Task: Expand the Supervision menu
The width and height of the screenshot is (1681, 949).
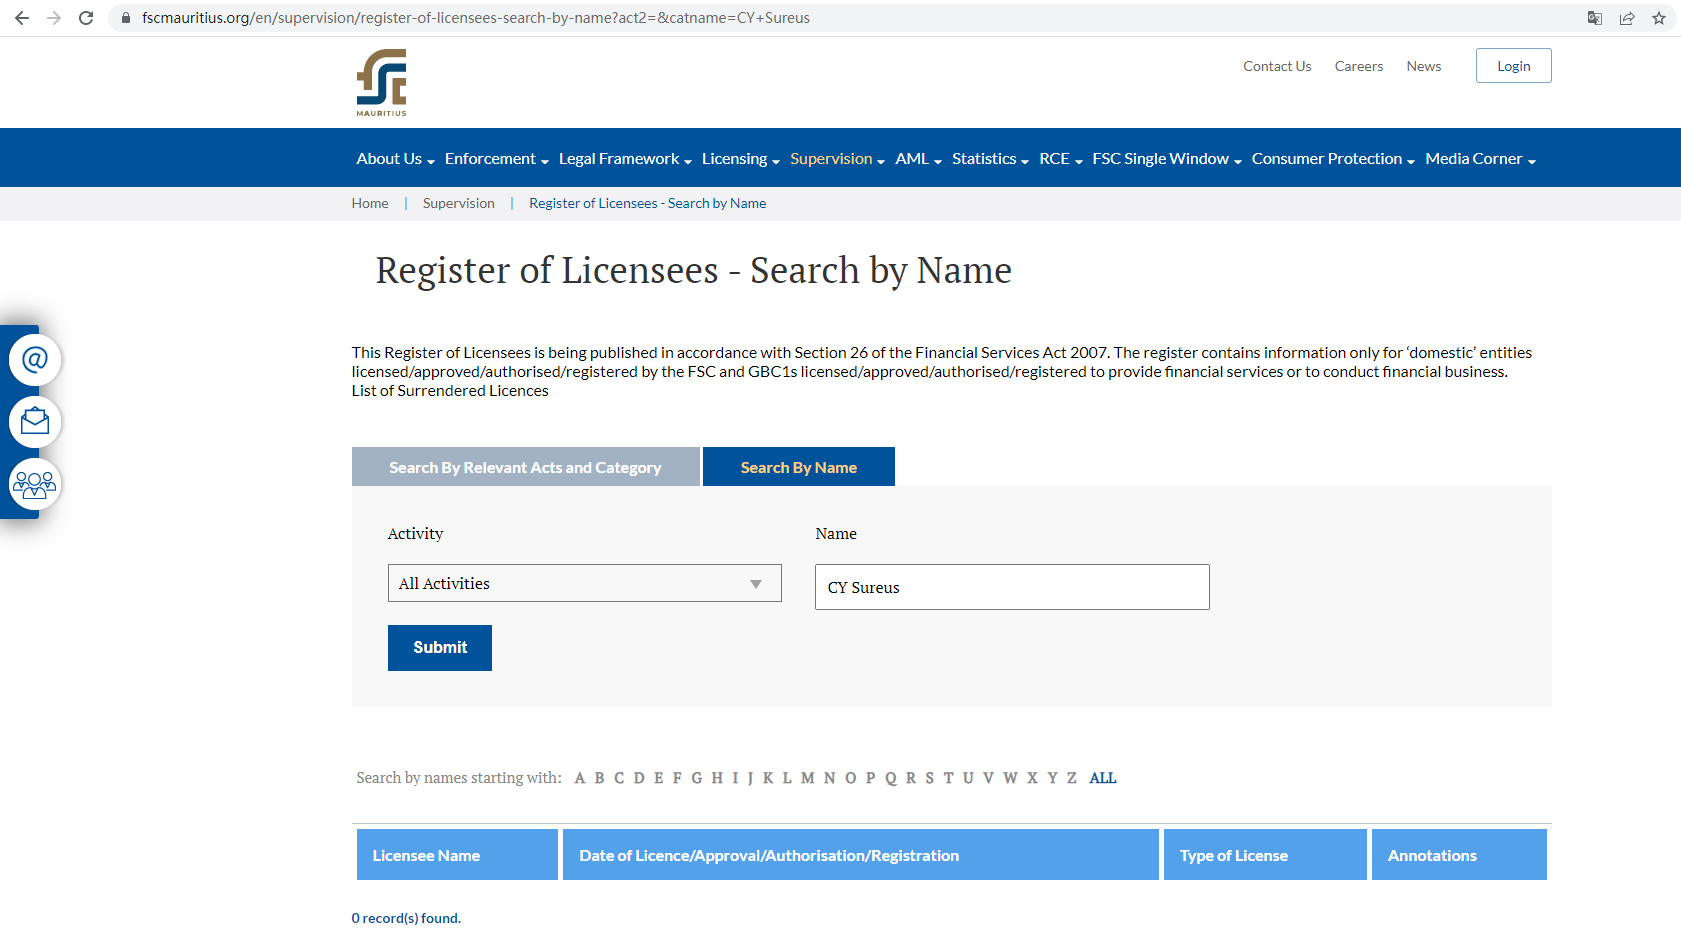Action: click(838, 159)
